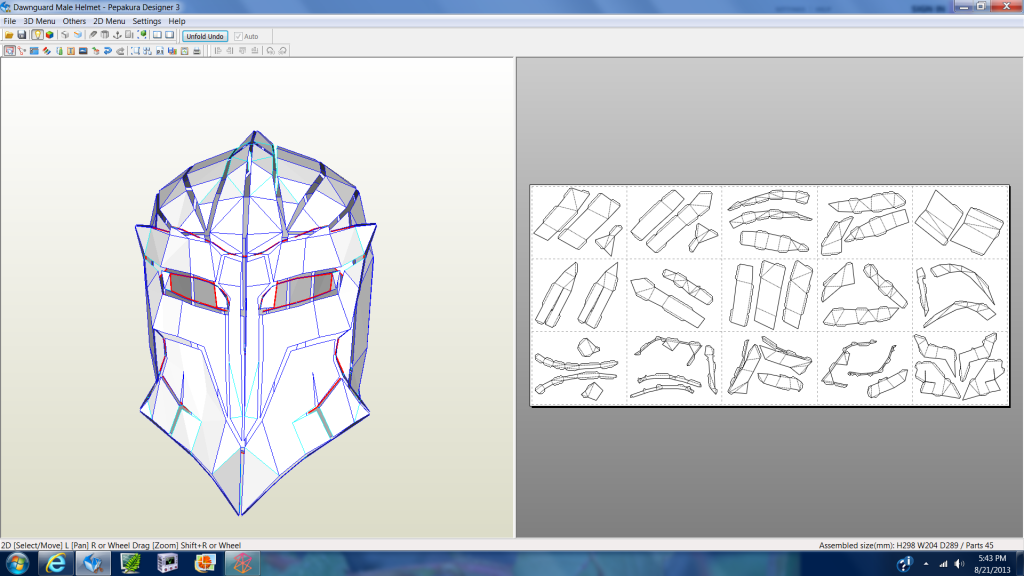
Task: Click the align left icon
Action: [x=218, y=50]
